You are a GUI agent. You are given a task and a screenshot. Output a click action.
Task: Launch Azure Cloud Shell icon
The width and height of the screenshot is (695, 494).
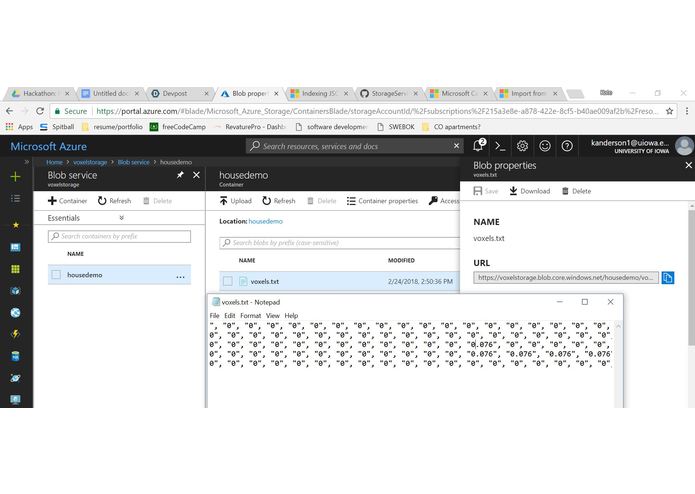coord(500,146)
